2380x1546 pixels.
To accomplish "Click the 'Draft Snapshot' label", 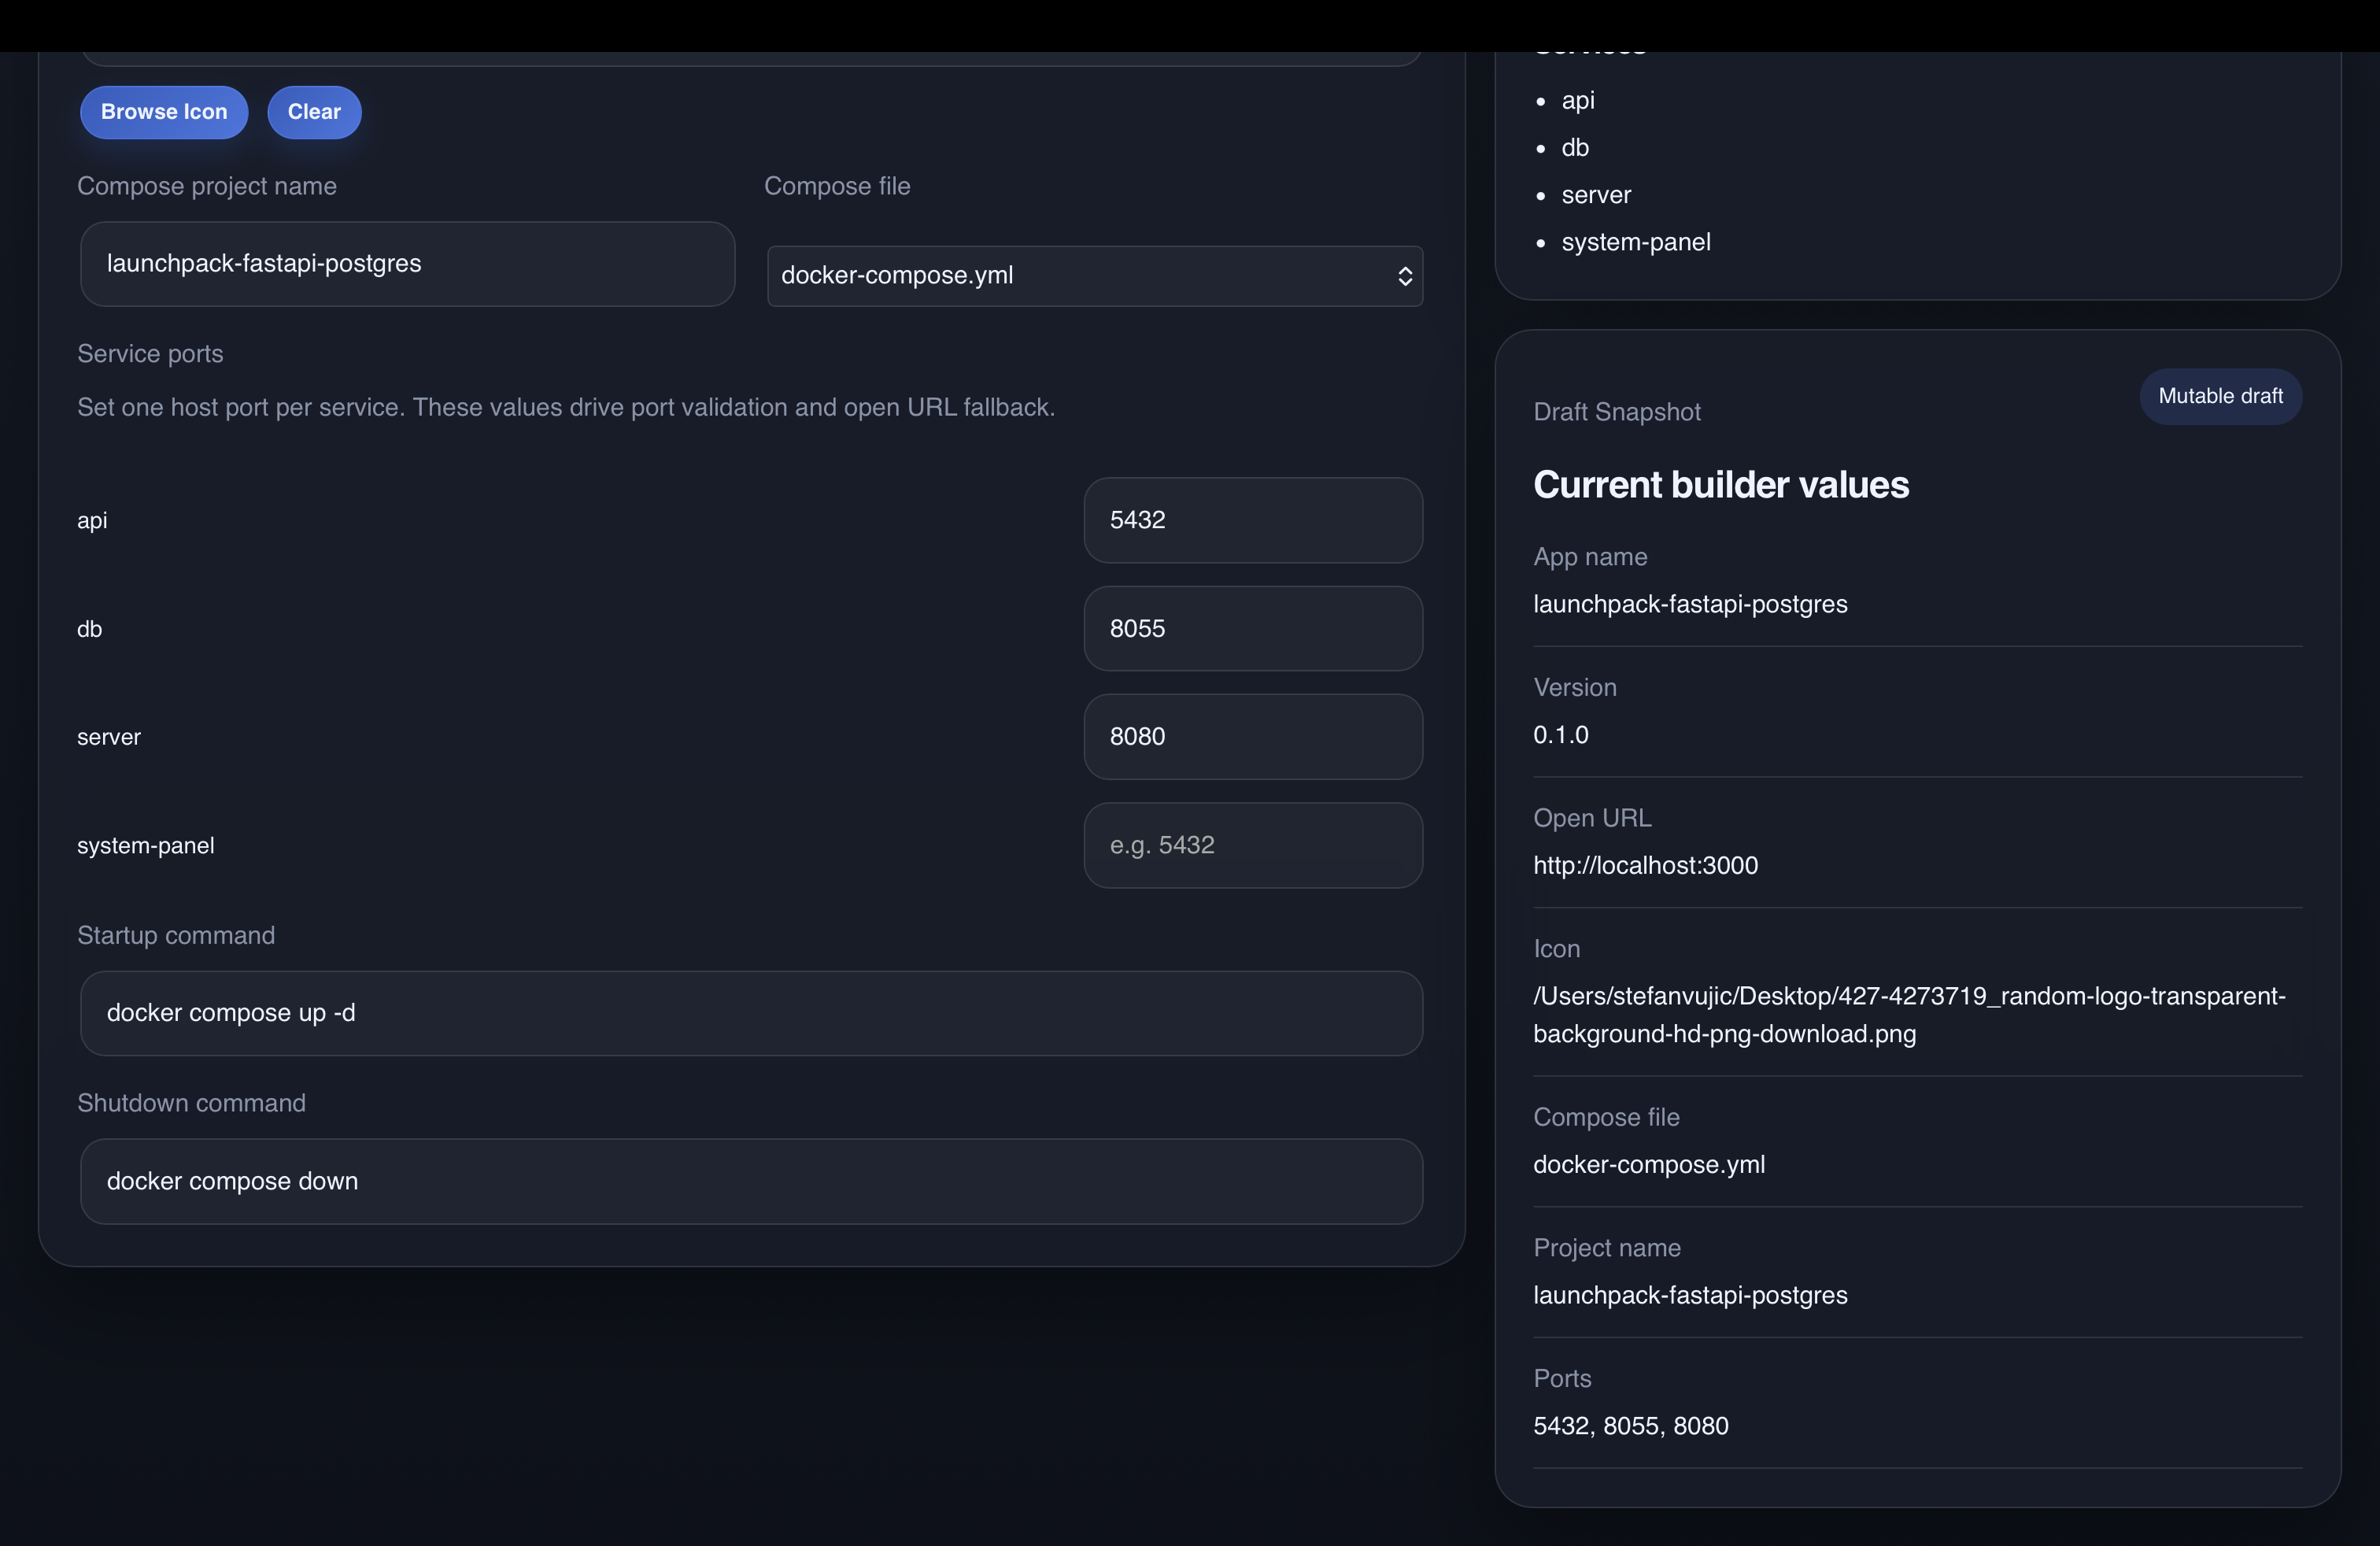I will point(1617,412).
